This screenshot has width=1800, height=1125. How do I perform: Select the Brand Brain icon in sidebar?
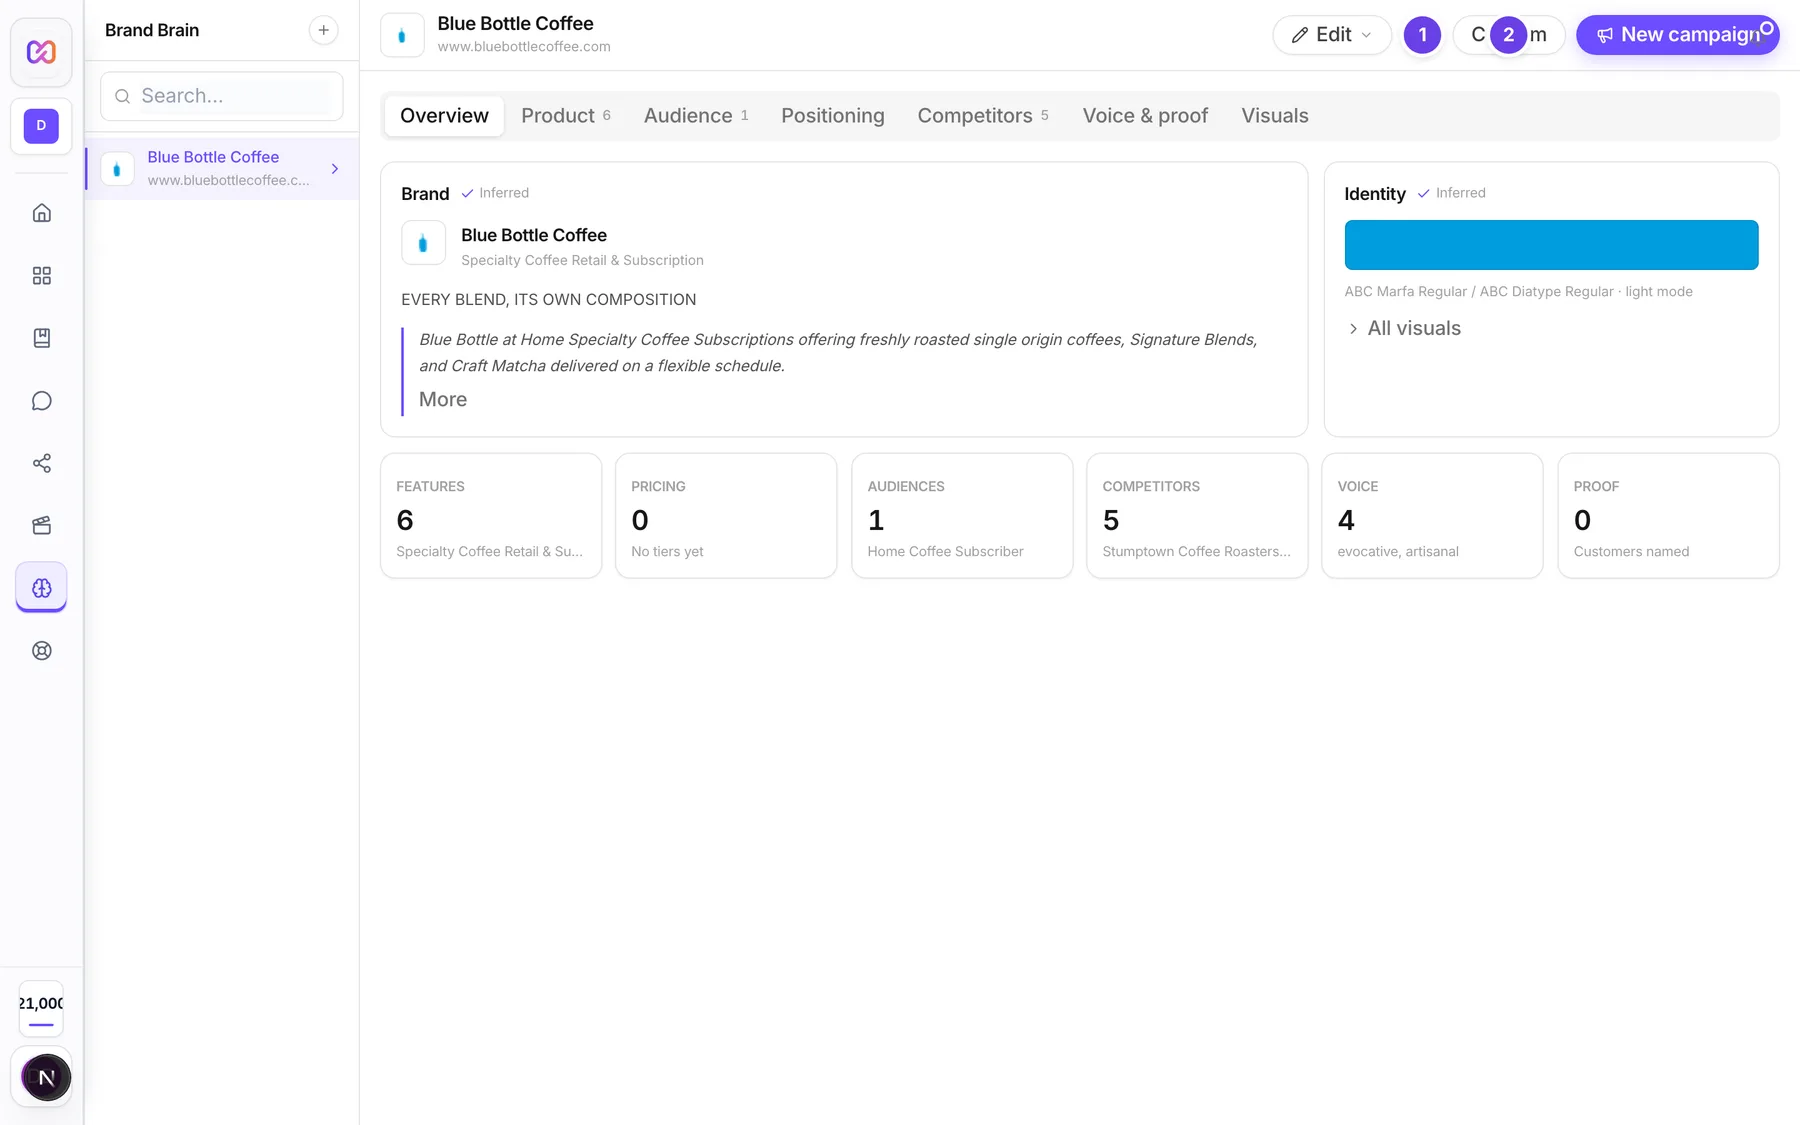tap(41, 588)
